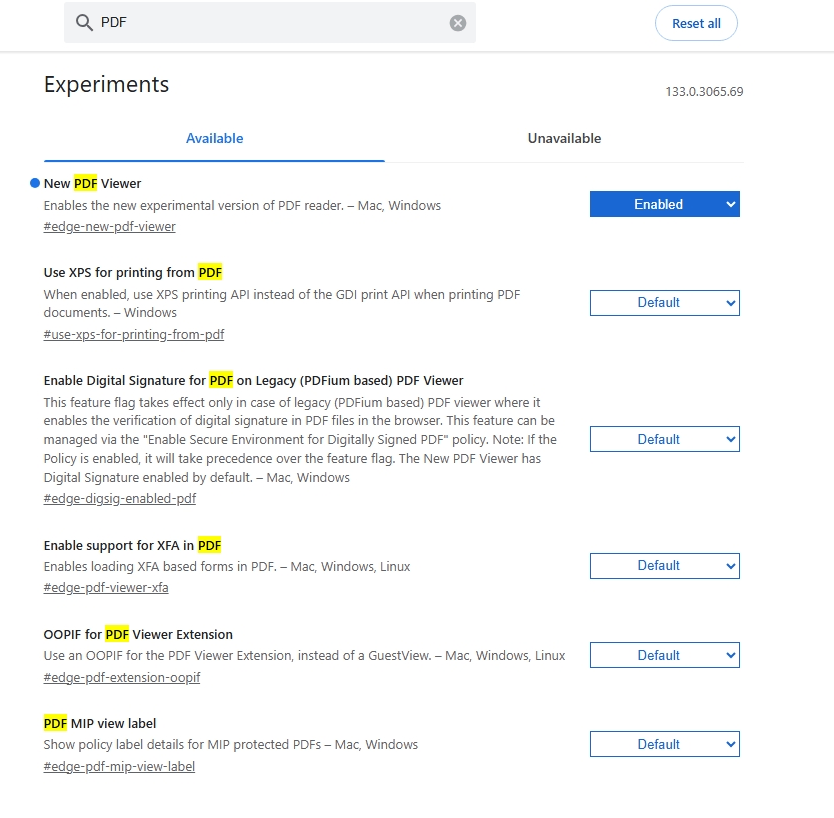Click the #edge-digsig-enabled-pdf anchor link
The image size is (834, 818).
[x=119, y=499]
